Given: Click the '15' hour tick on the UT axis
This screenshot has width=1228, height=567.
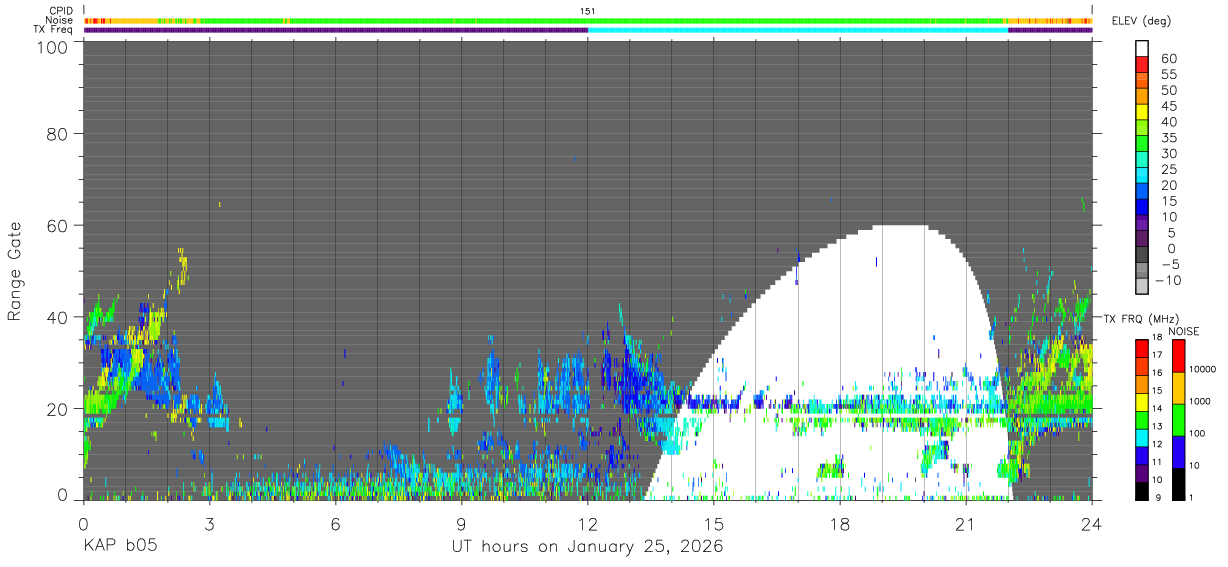Looking at the screenshot, I should point(714,523).
